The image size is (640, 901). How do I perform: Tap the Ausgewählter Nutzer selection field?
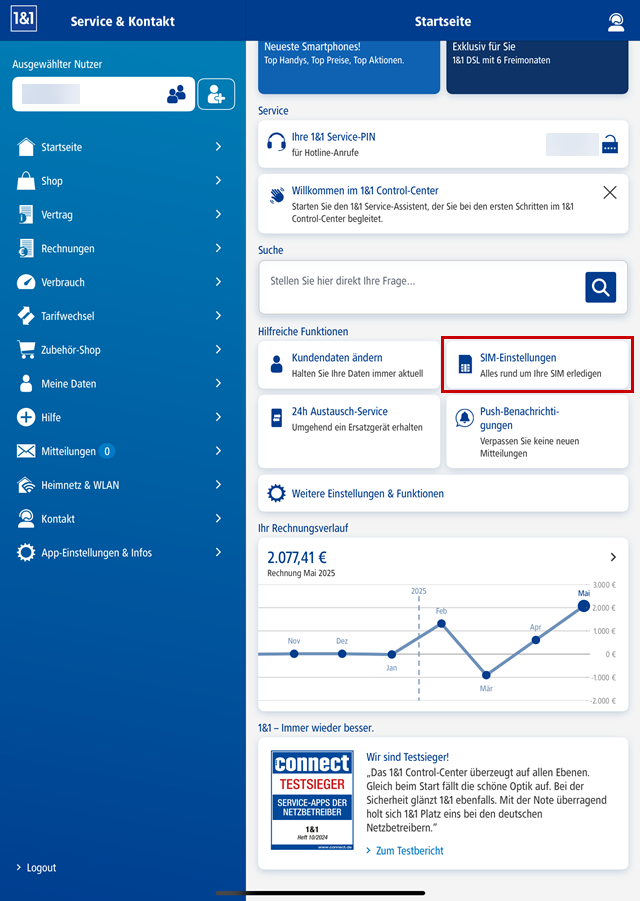tap(103, 94)
